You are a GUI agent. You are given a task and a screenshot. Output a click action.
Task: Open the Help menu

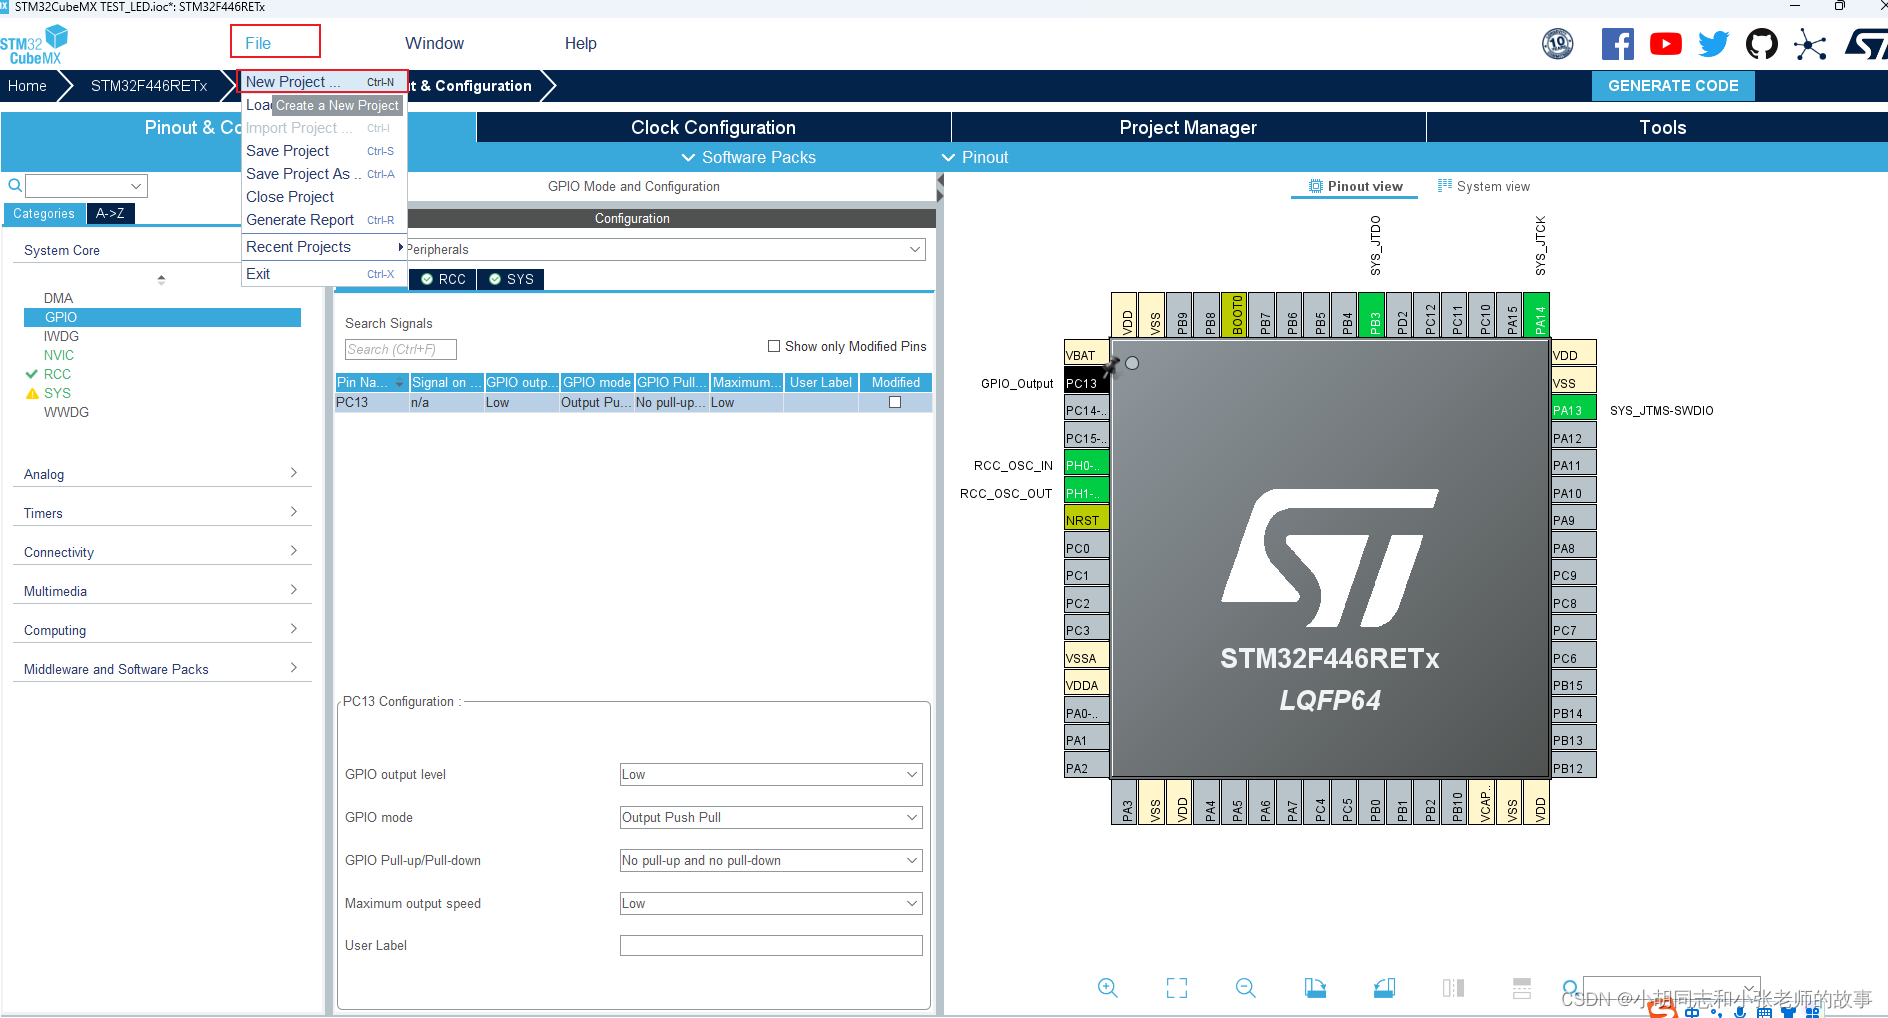coord(581,43)
